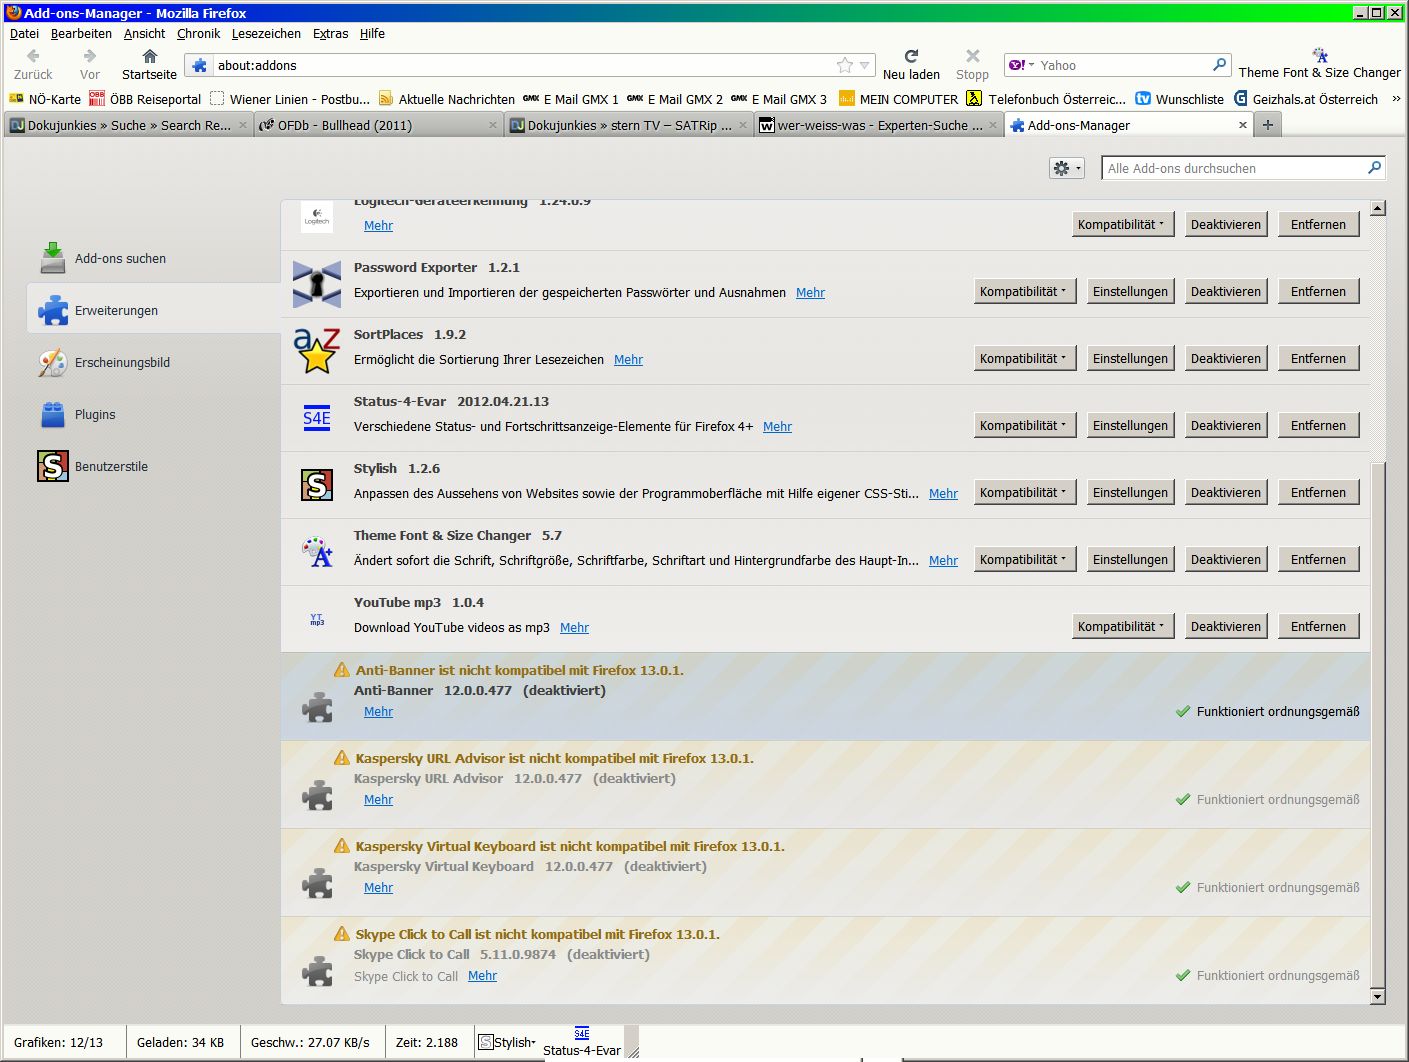Select the Erweiterungen category

pos(153,310)
